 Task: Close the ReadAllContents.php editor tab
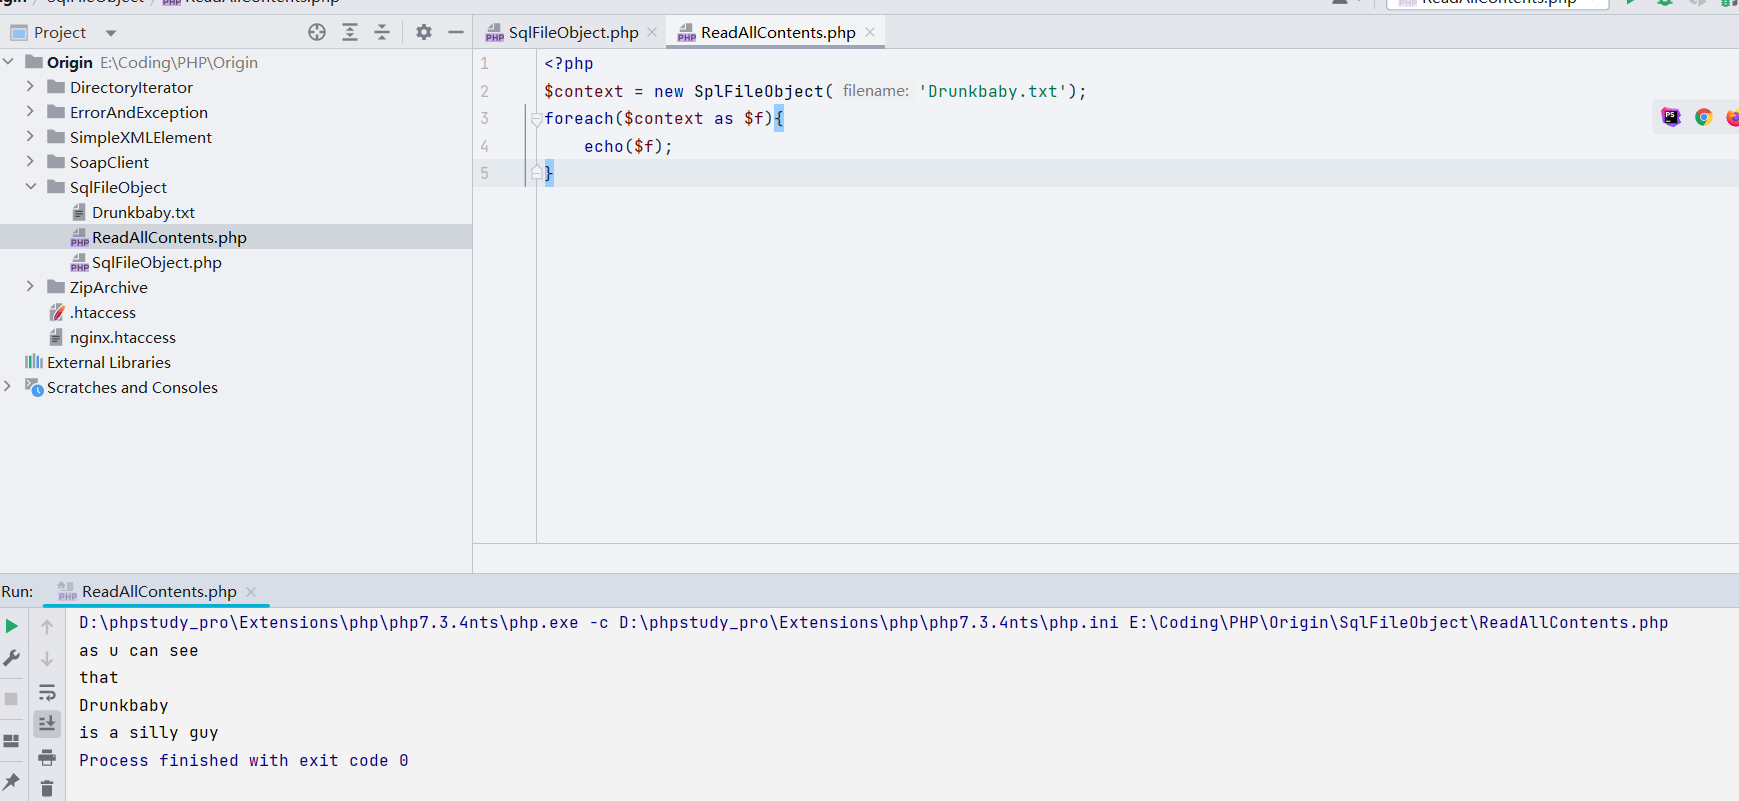[870, 32]
